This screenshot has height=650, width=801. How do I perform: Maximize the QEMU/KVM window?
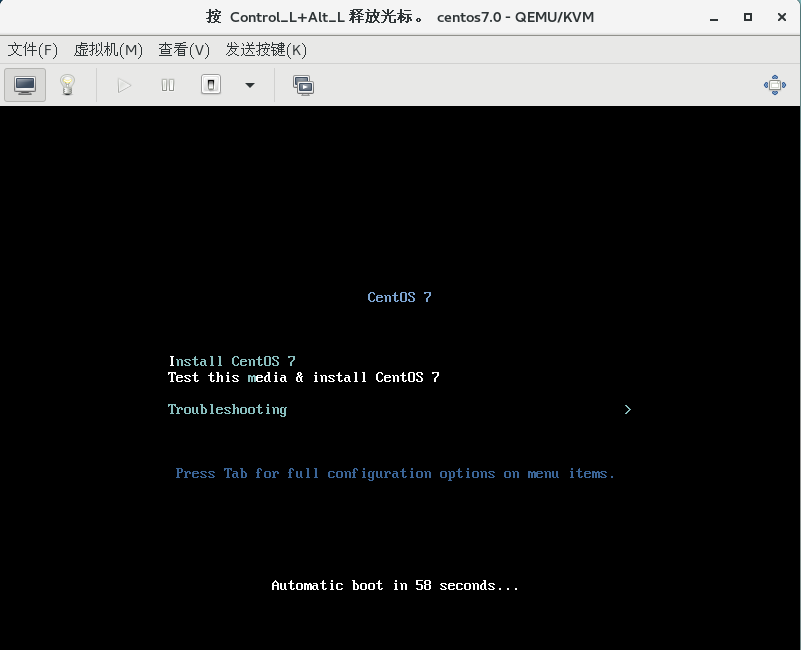[x=748, y=17]
